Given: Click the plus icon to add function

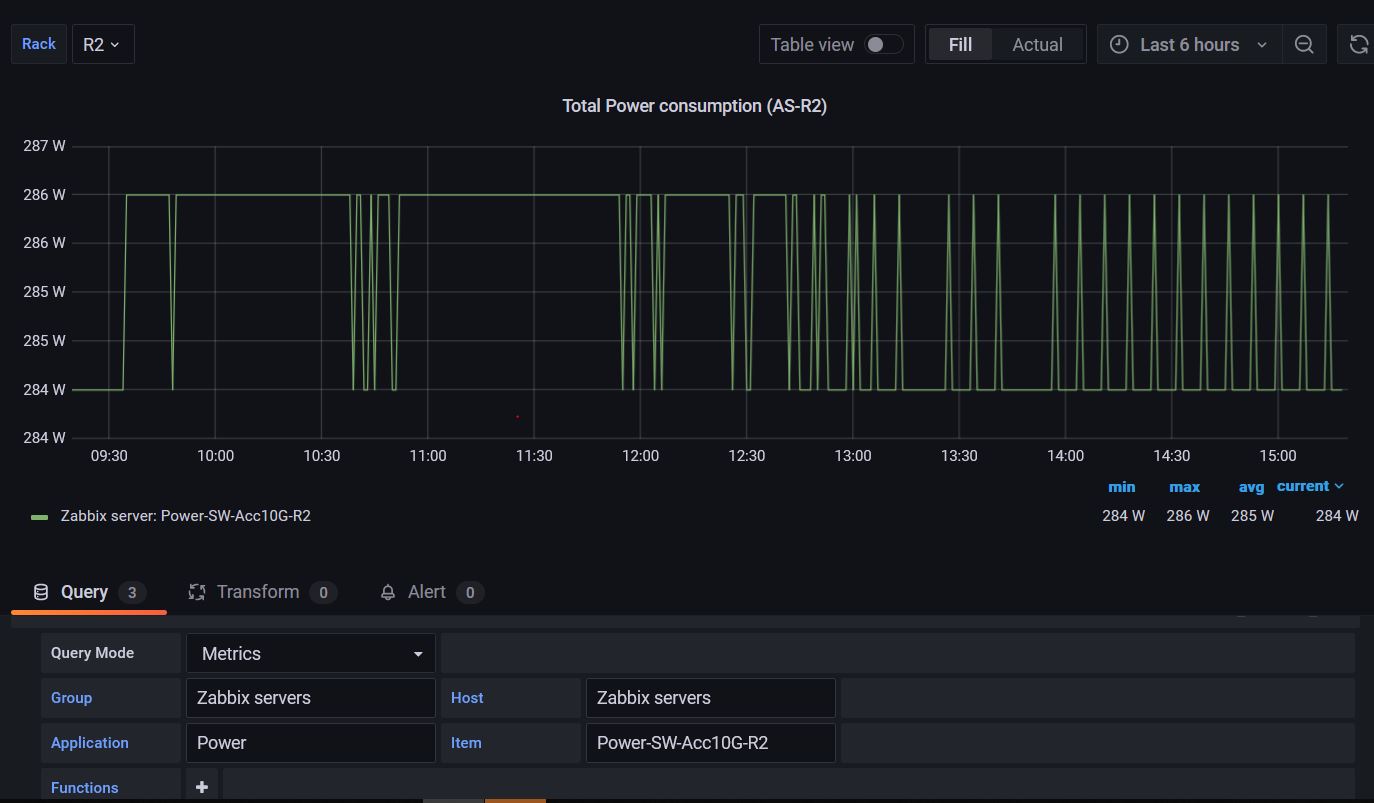Looking at the screenshot, I should 201,787.
